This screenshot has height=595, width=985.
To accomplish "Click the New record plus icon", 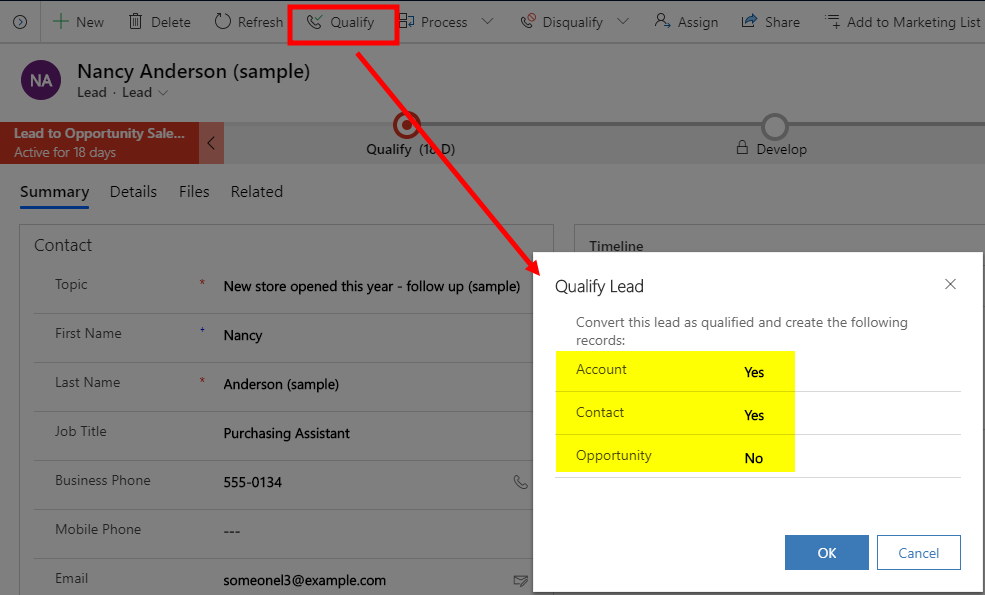I will [61, 22].
